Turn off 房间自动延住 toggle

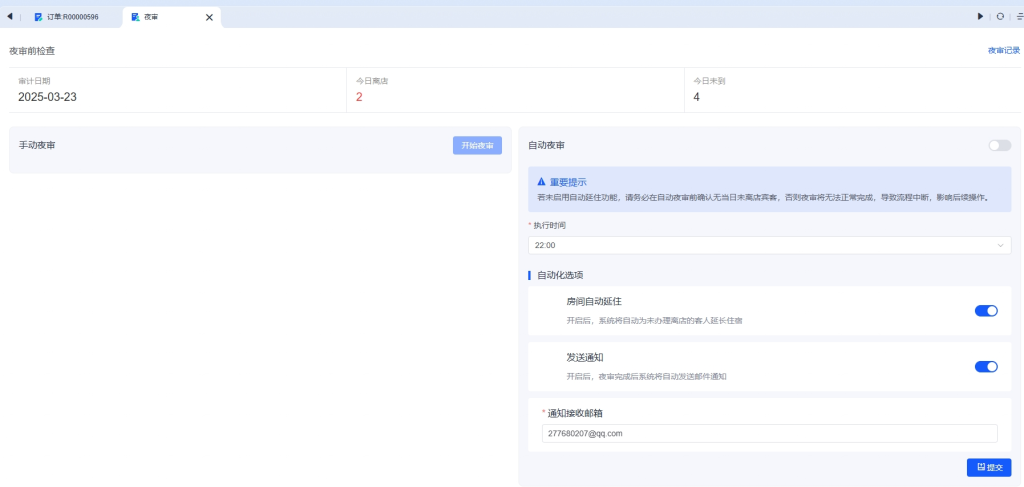[x=986, y=310]
